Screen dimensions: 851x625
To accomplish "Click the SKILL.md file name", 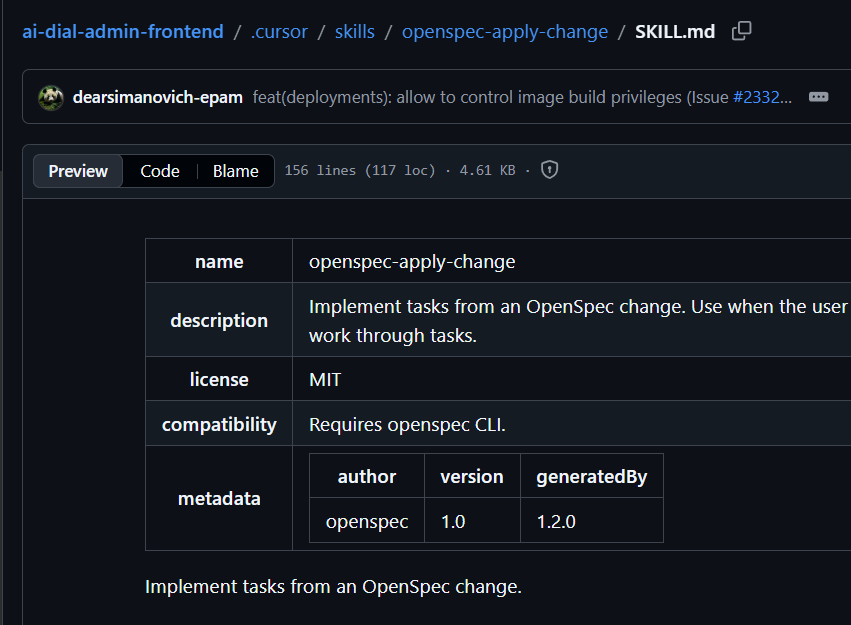I will (675, 32).
